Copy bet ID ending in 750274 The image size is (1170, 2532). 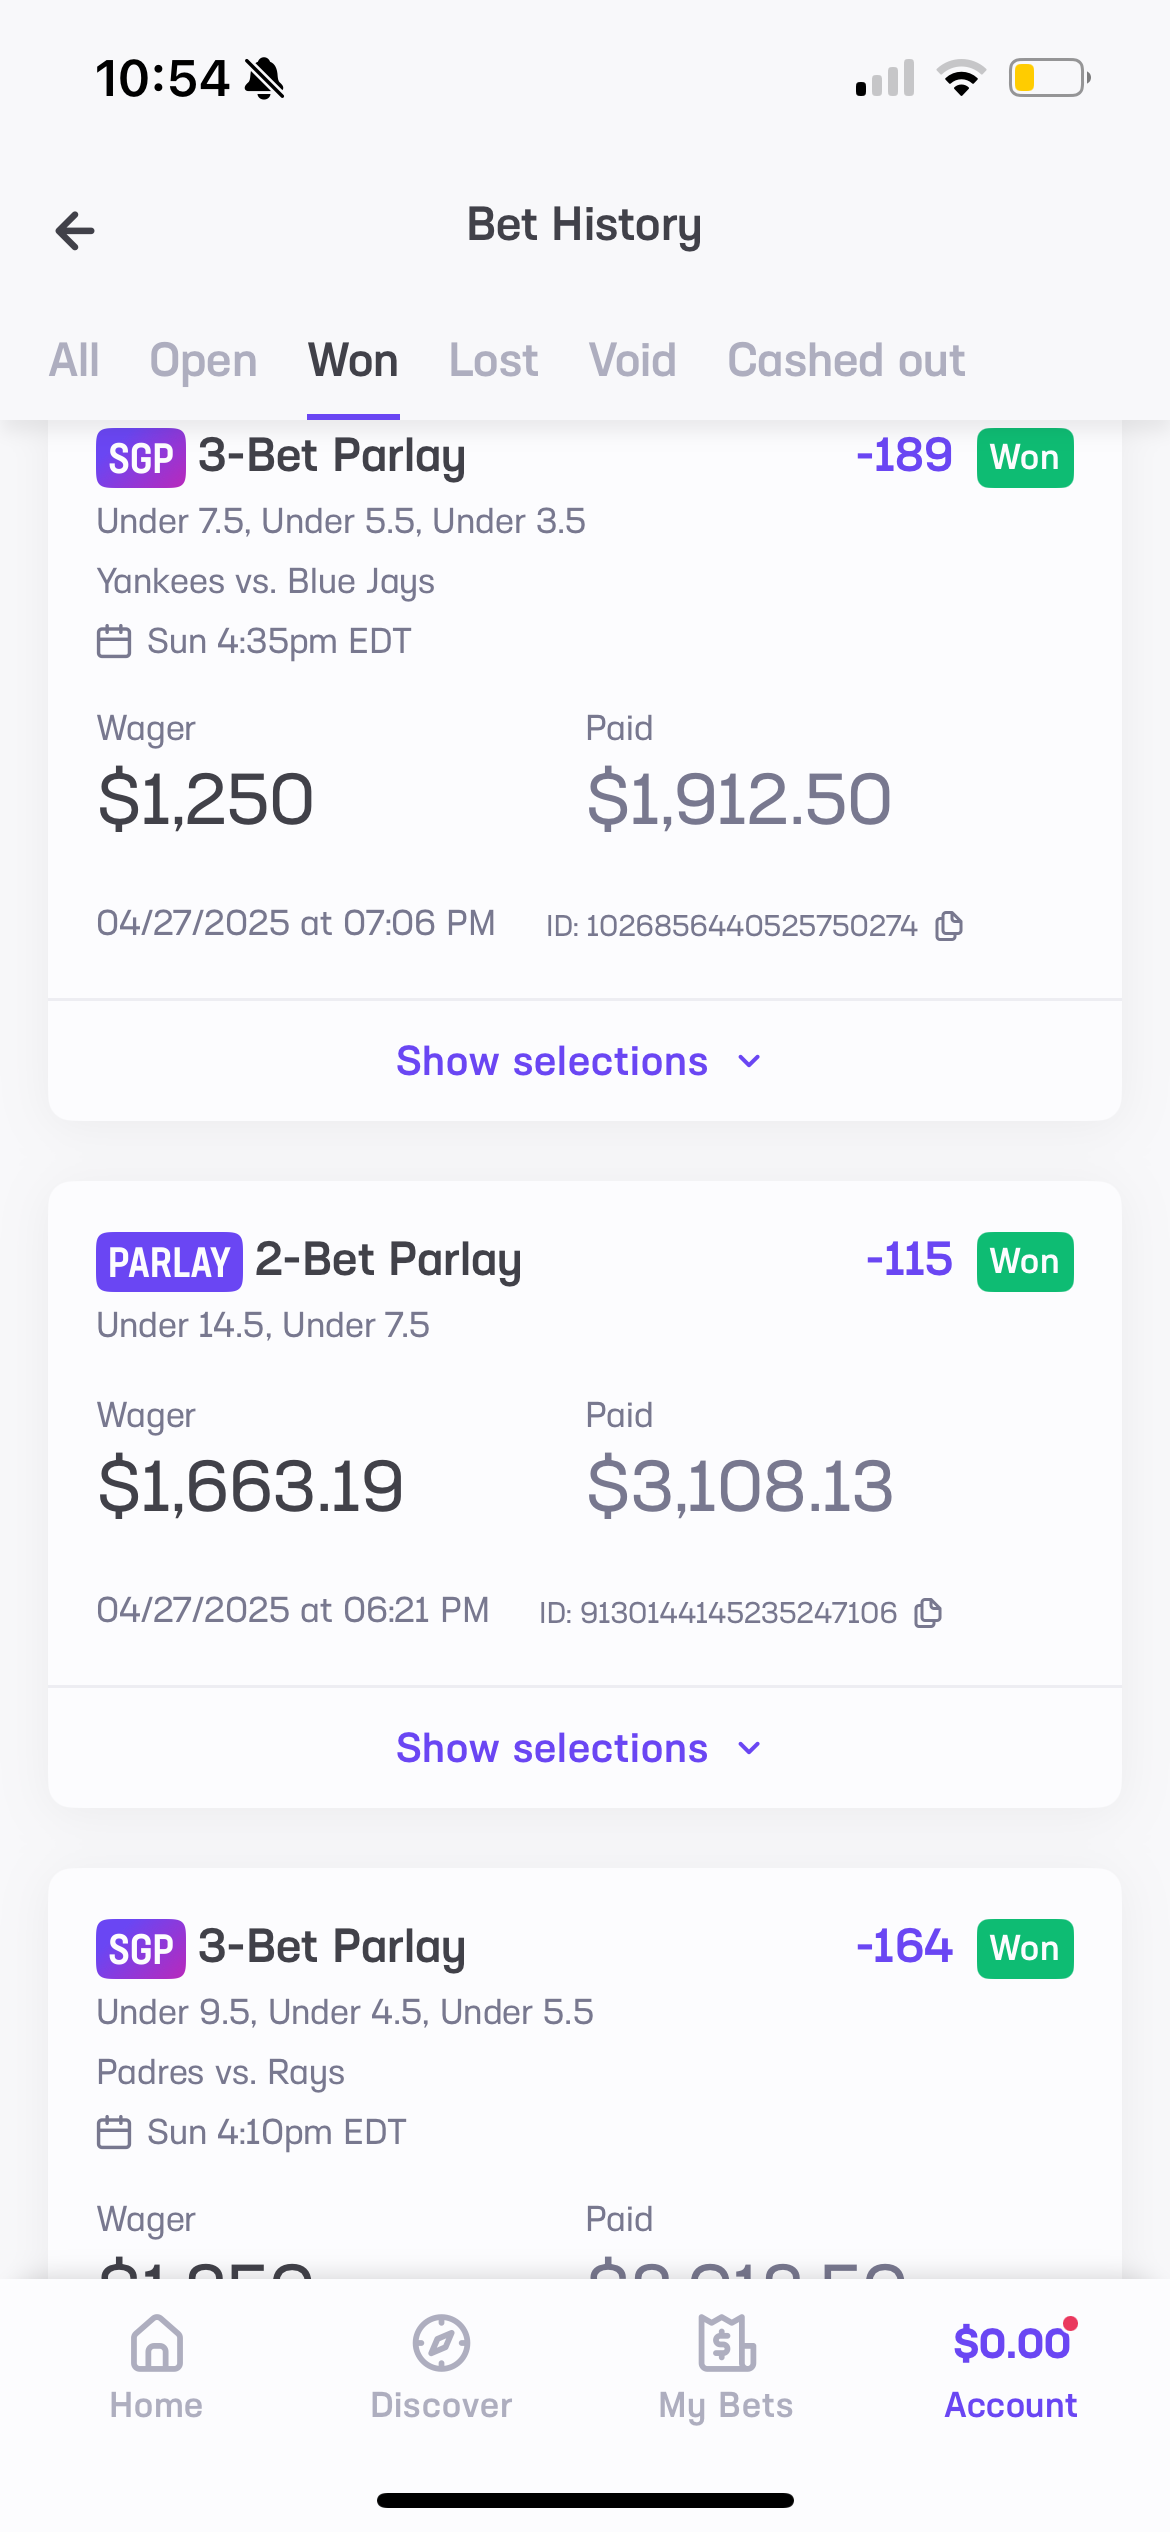pos(949,926)
